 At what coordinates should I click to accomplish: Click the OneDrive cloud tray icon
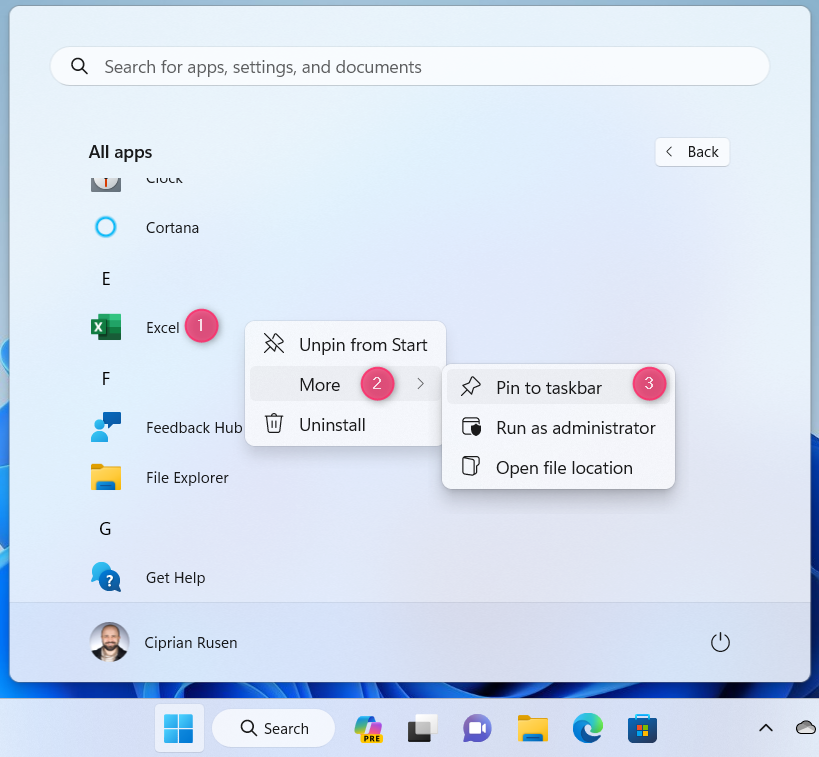(x=805, y=728)
